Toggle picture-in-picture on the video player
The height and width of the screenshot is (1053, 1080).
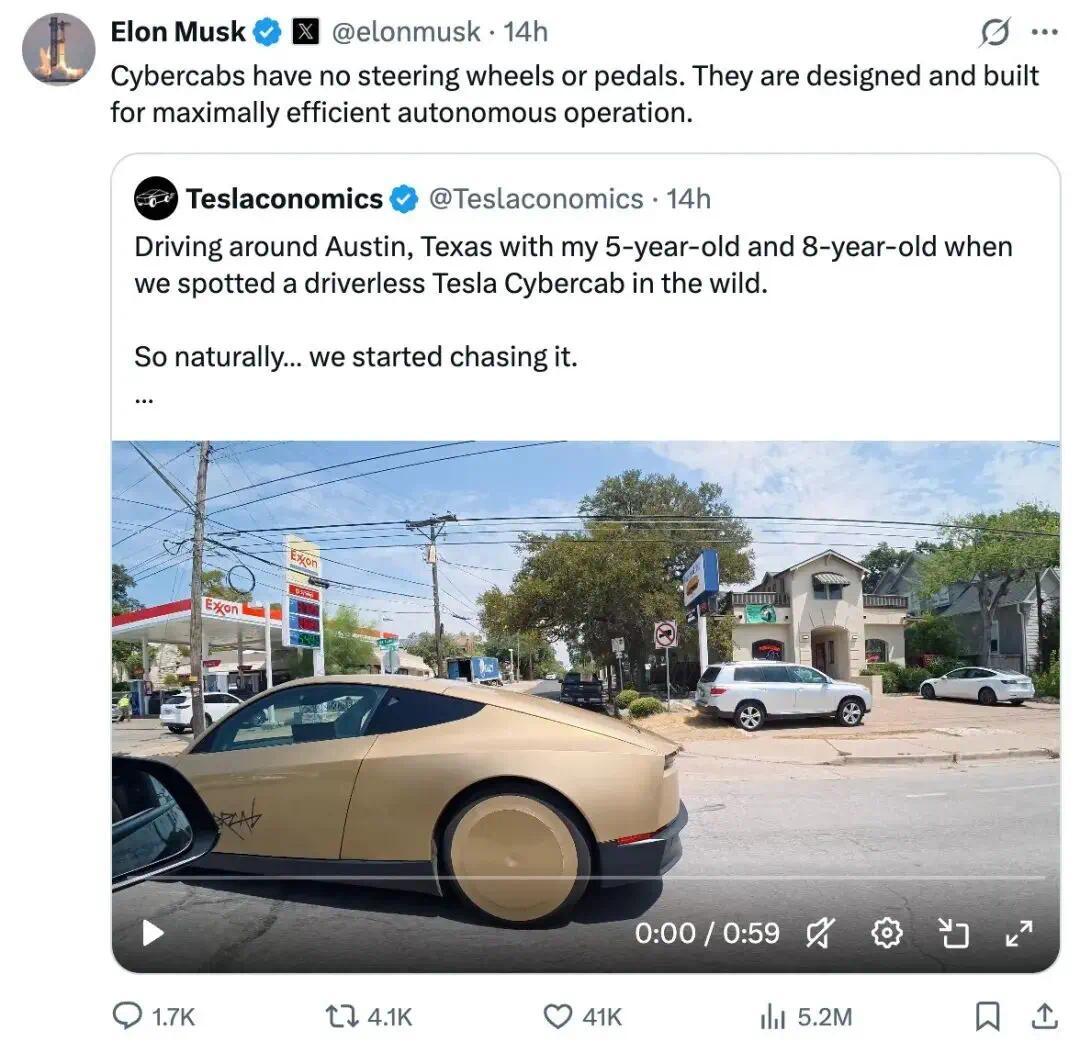(x=954, y=933)
